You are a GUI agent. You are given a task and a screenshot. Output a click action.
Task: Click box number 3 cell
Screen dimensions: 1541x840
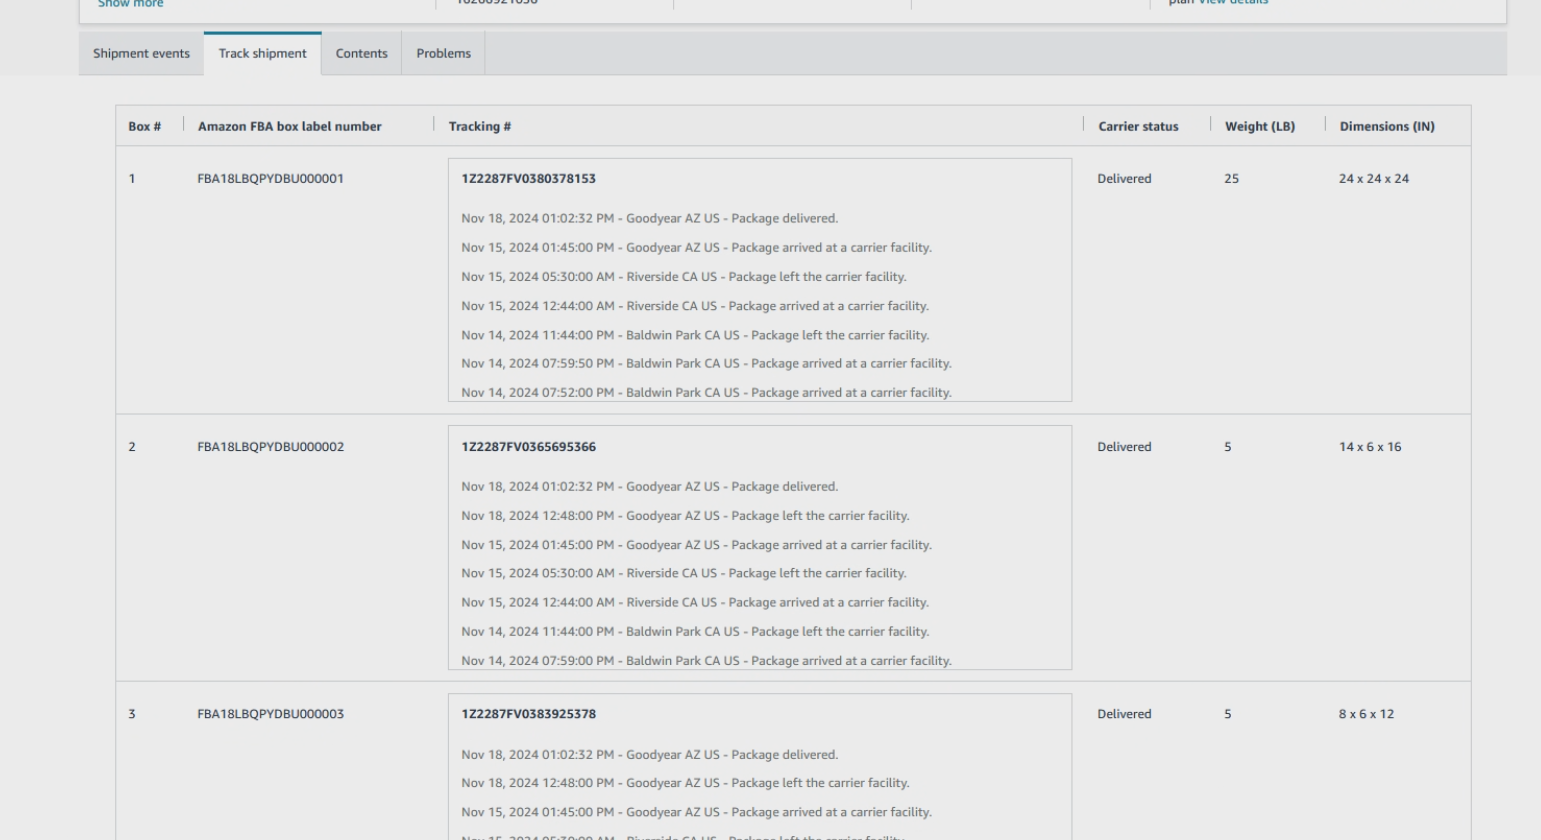pos(132,714)
